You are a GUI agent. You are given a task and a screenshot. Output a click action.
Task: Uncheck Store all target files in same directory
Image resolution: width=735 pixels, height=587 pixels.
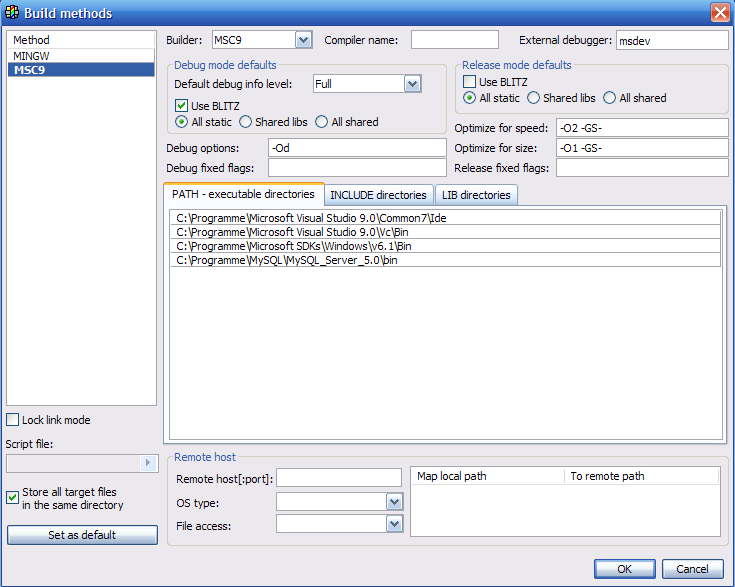click(13, 497)
